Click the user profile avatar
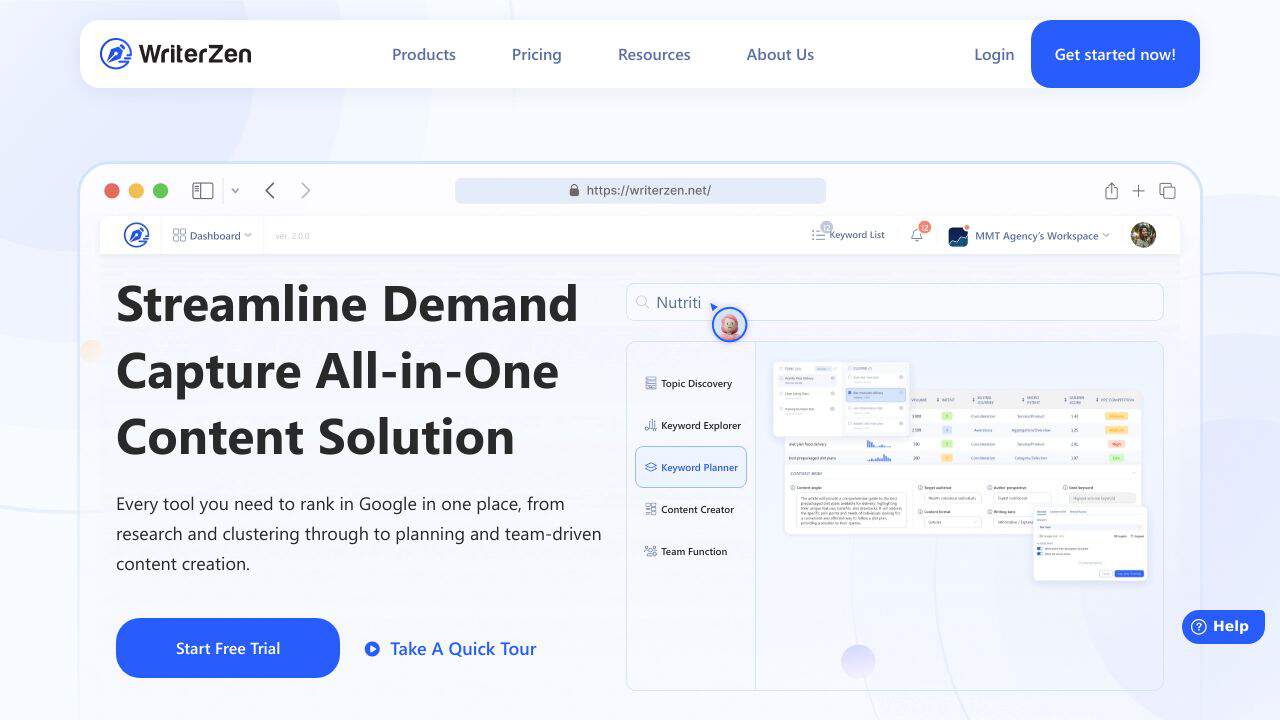Screen dimensions: 1280x720 (1143, 235)
